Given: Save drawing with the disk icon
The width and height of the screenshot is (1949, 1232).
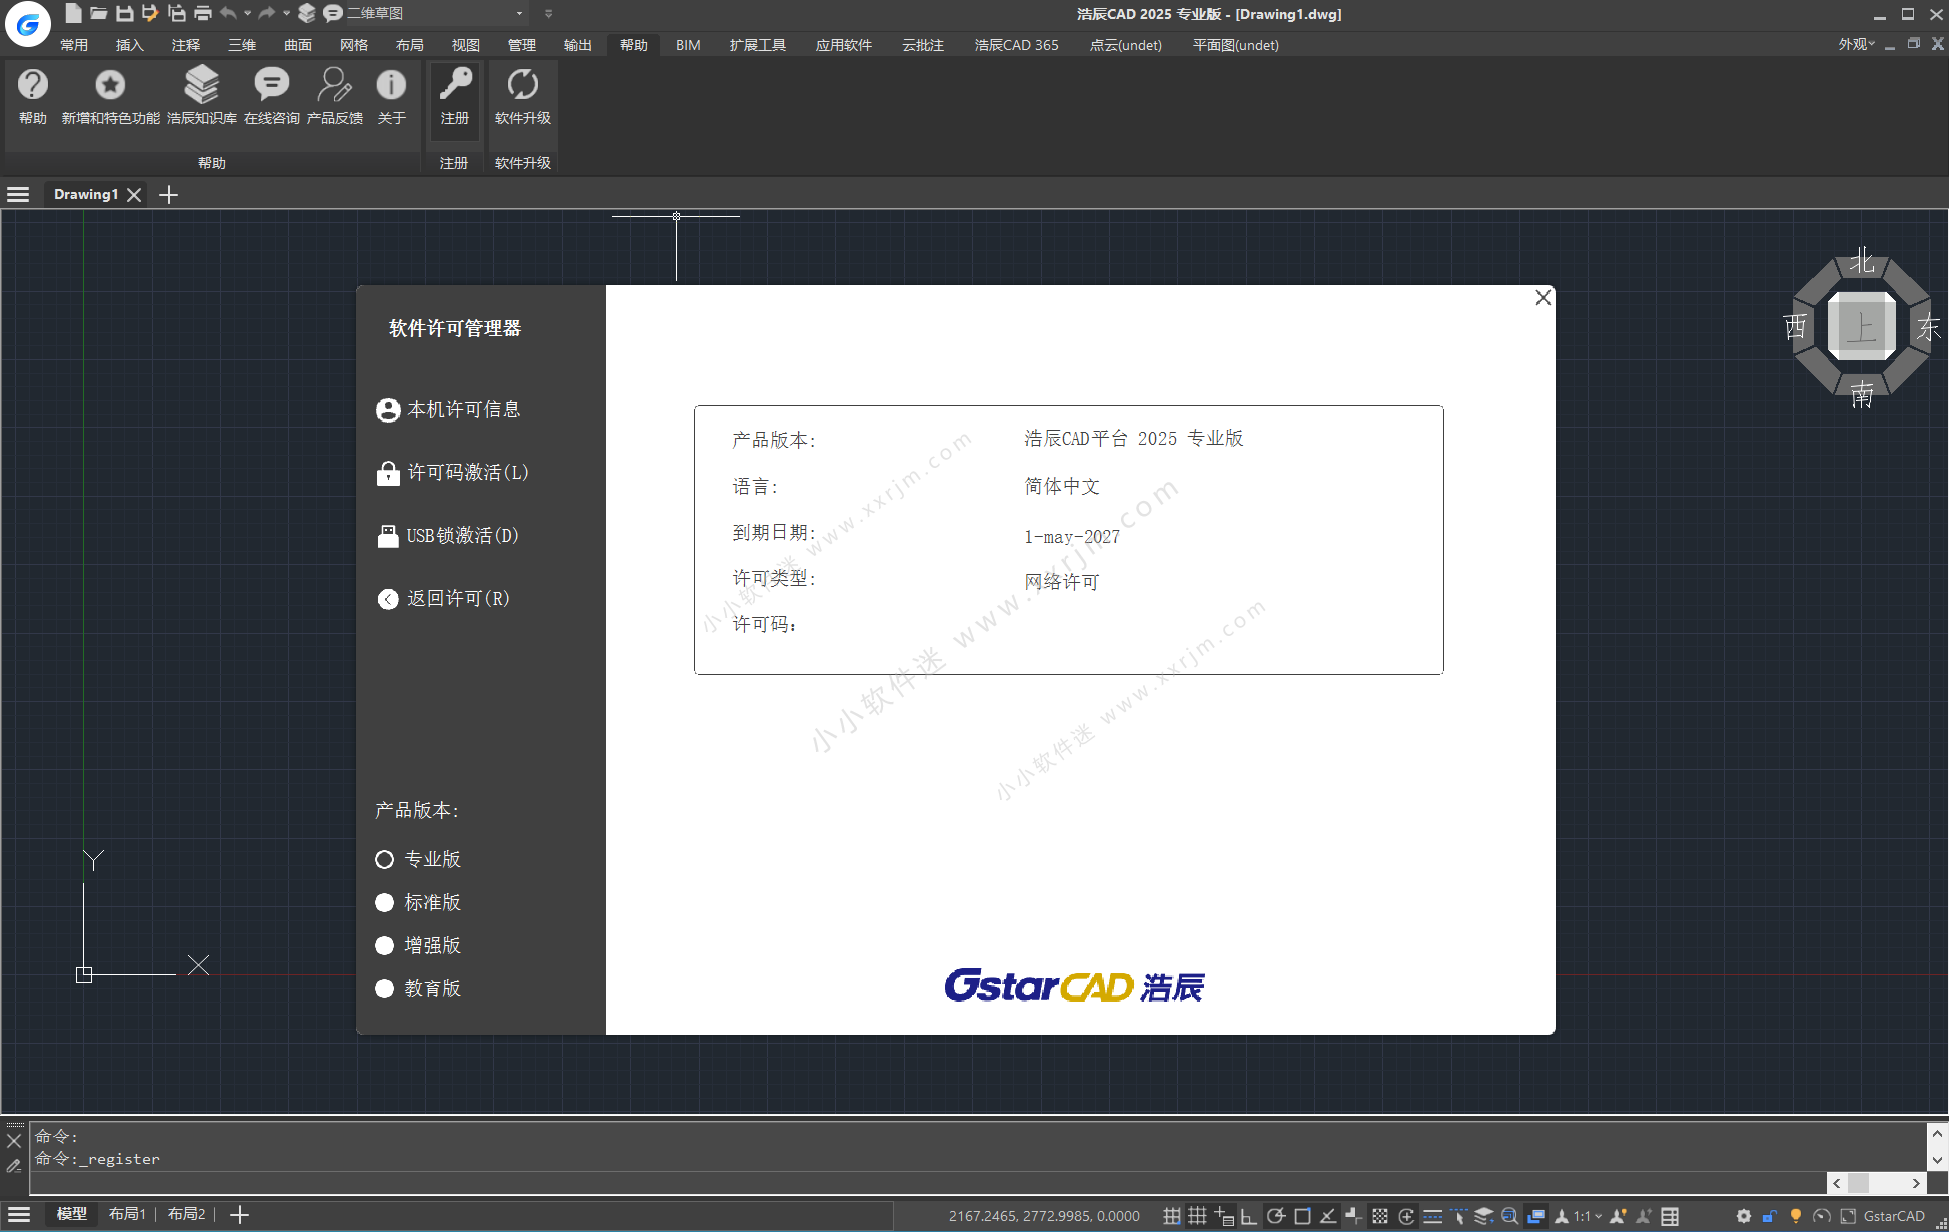Looking at the screenshot, I should 124,13.
